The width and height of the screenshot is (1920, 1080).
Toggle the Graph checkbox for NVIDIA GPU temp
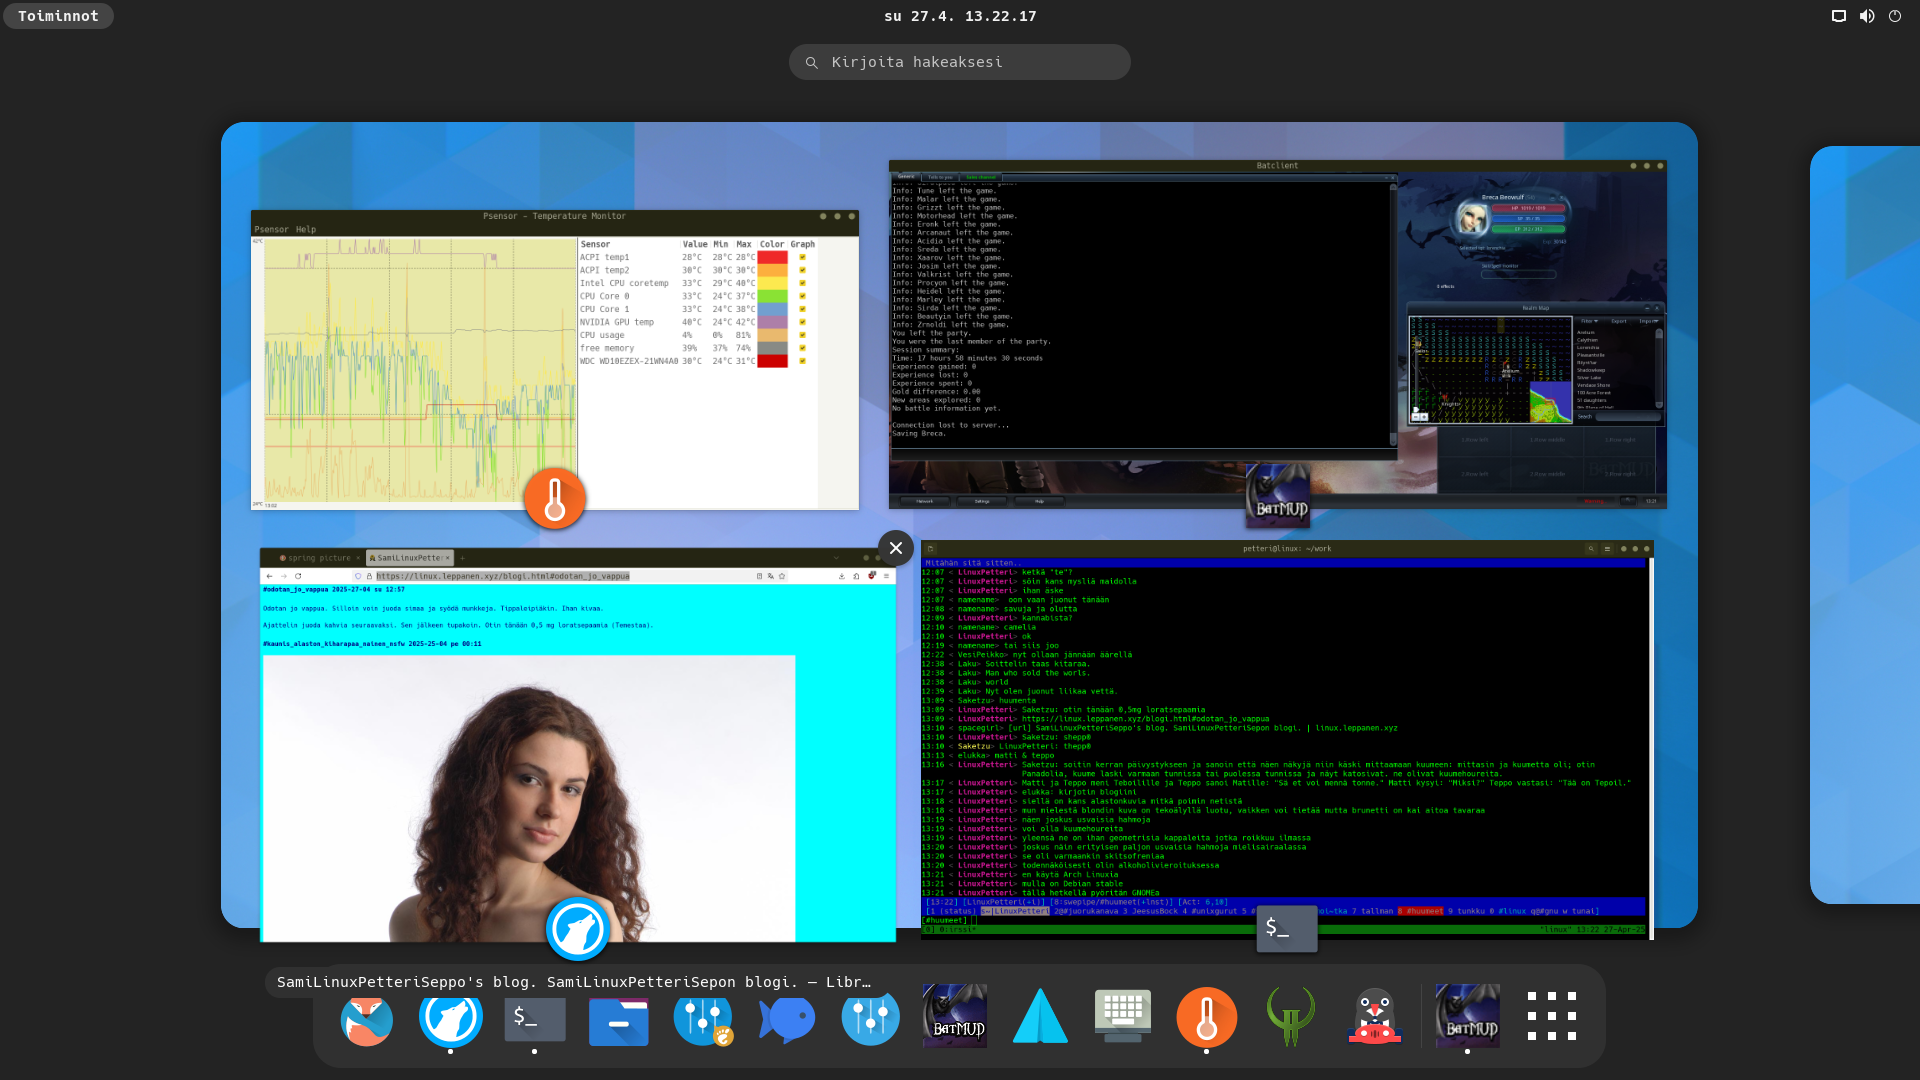(x=802, y=322)
